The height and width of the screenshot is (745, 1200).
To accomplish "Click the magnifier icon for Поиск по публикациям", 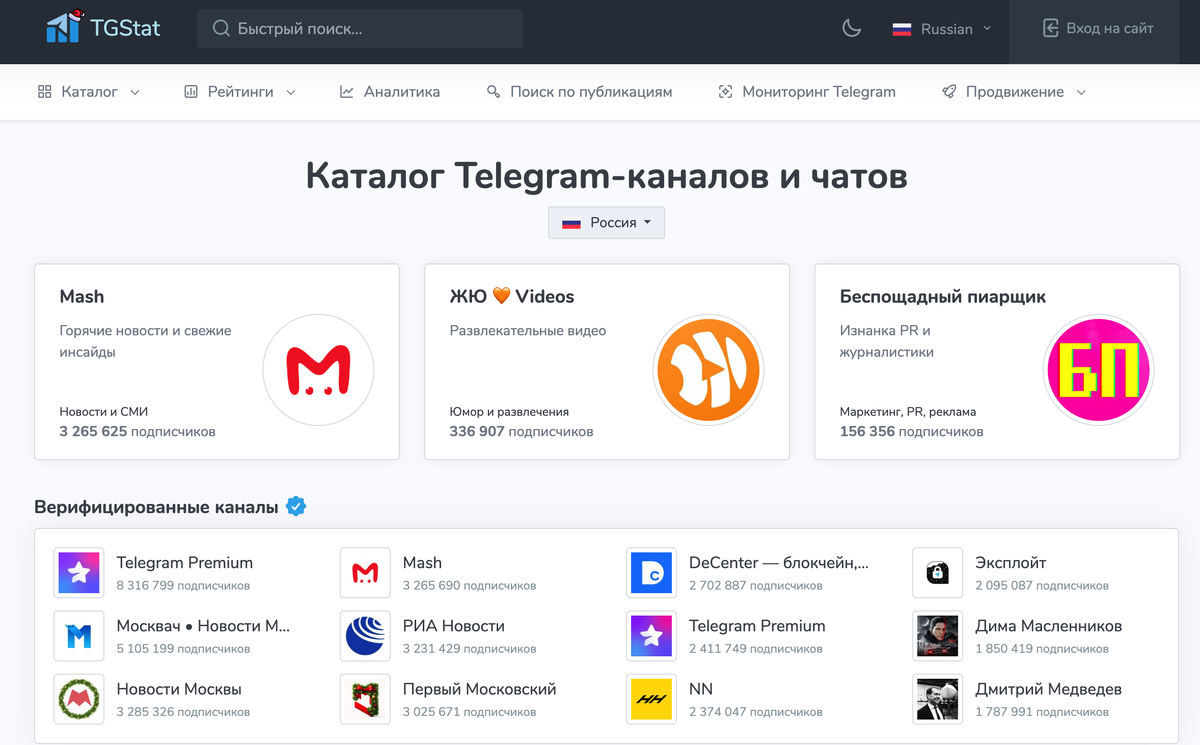I will pos(492,91).
